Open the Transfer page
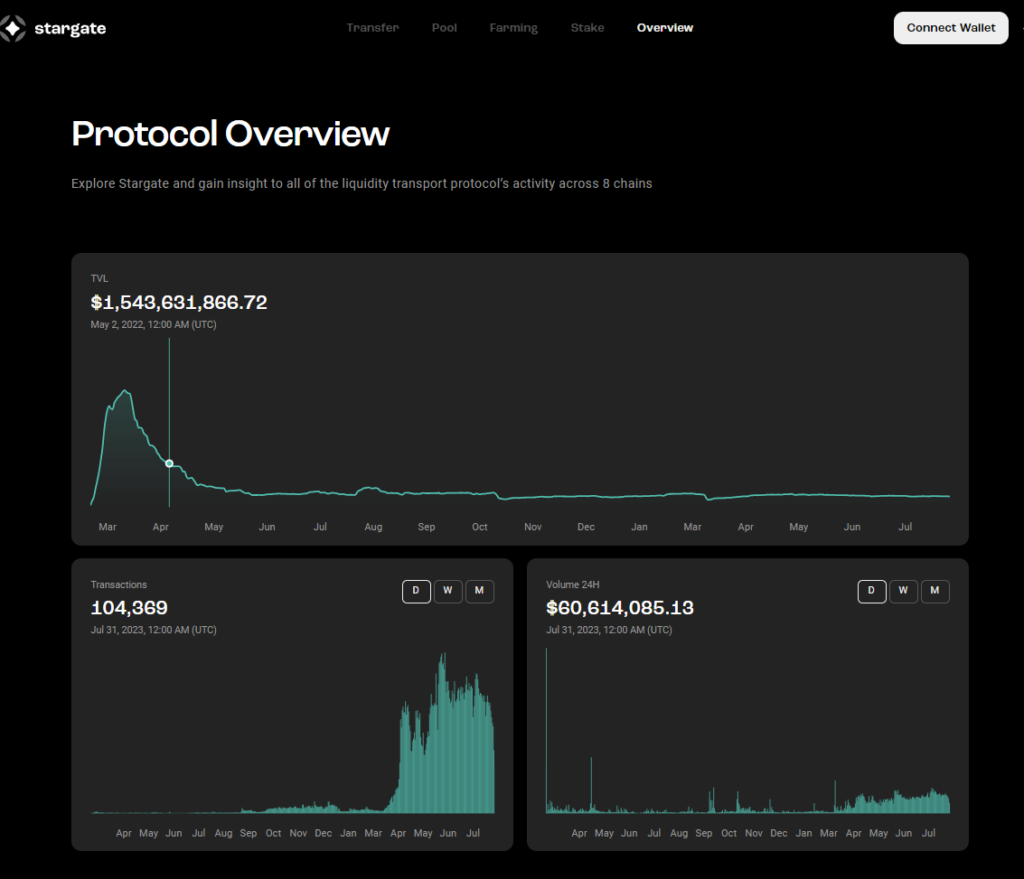Viewport: 1024px width, 879px height. click(372, 28)
